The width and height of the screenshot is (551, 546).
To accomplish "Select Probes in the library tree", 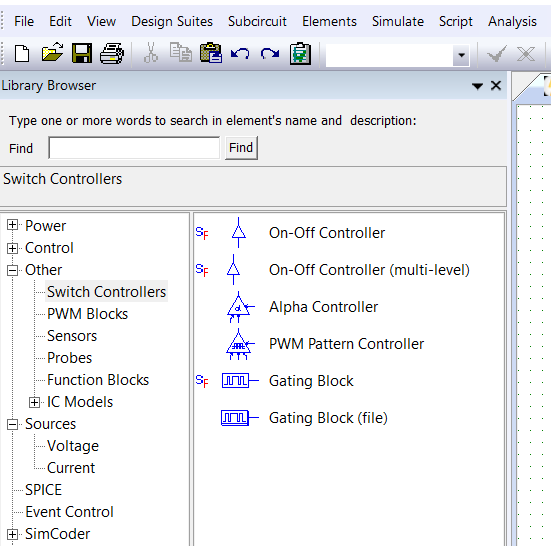I will 70,358.
